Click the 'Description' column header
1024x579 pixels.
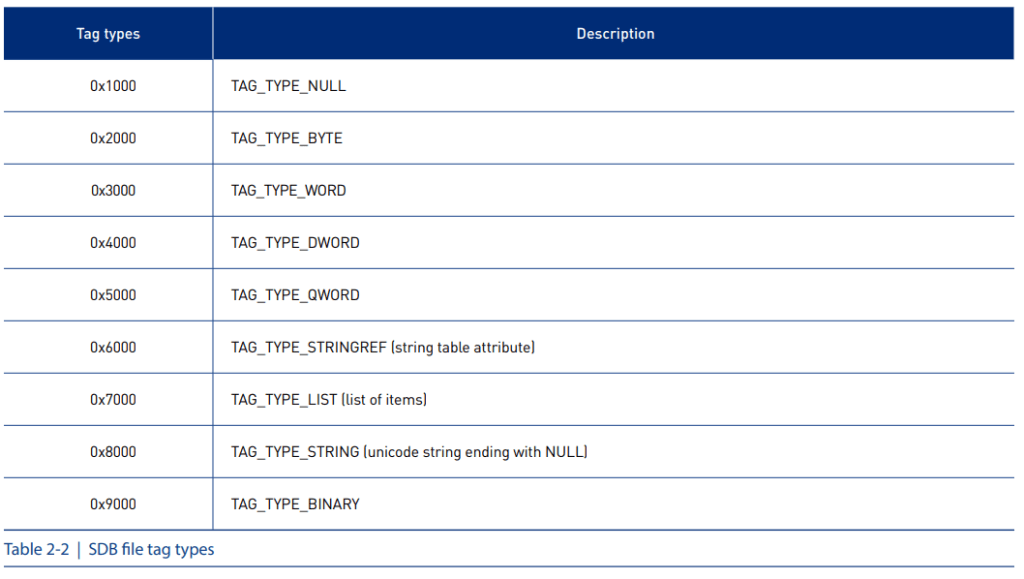tap(615, 34)
